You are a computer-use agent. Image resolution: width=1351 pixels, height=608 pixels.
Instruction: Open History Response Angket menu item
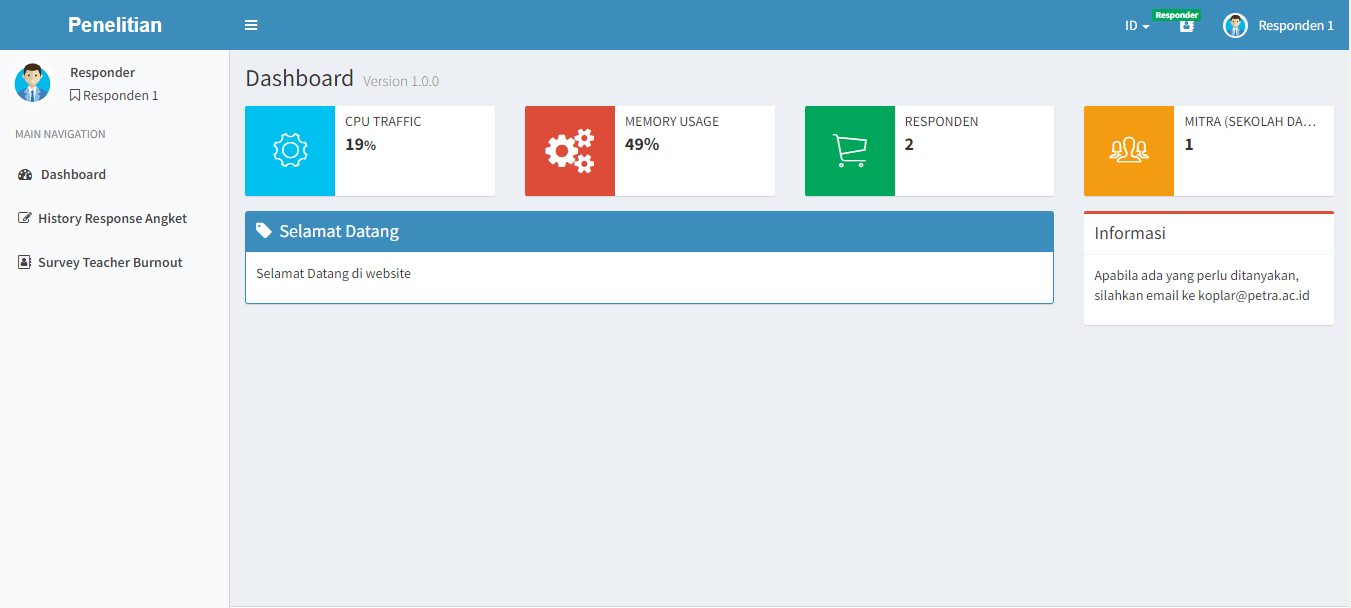112,219
